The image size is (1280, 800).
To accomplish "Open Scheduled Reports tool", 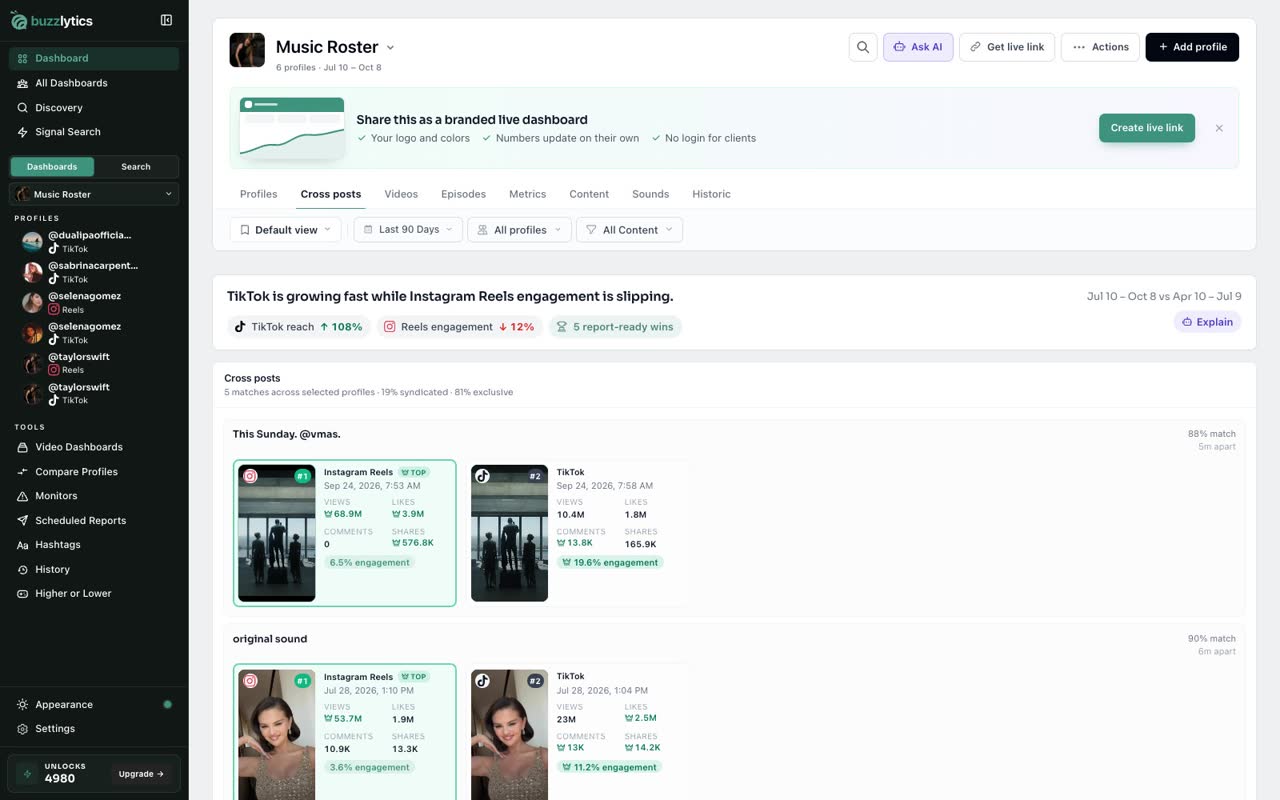I will 94,520.
